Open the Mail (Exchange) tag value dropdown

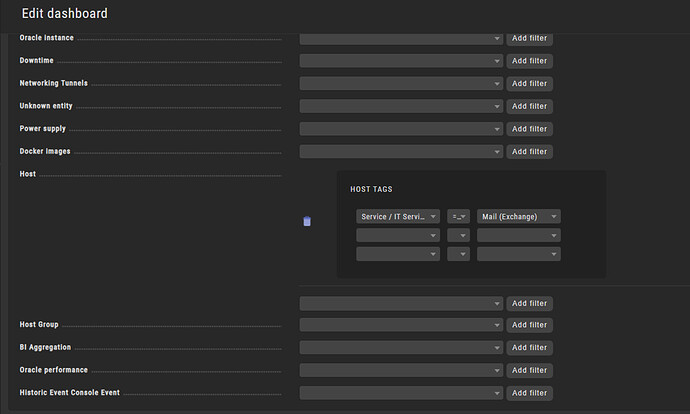click(519, 216)
